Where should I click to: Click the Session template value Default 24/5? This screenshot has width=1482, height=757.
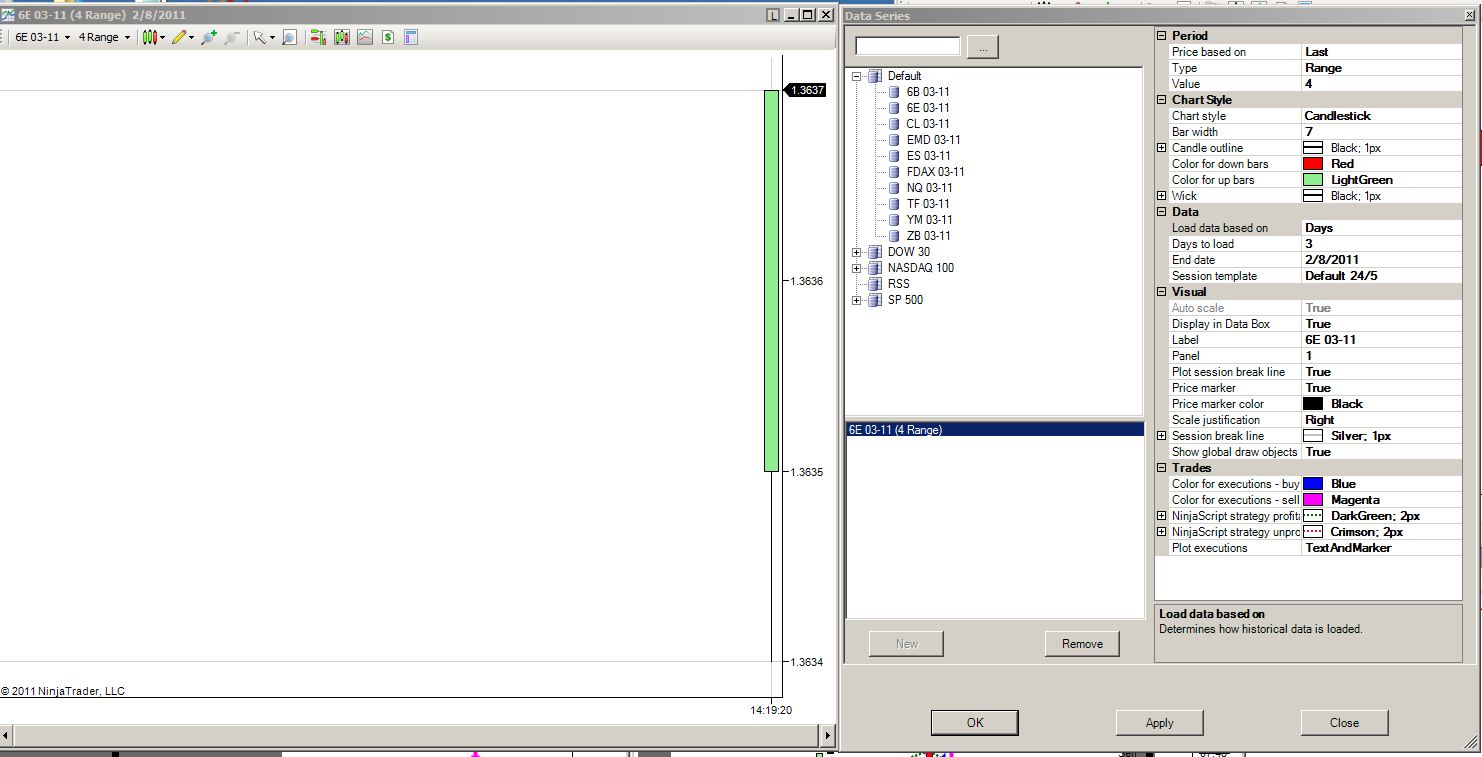coord(1381,276)
